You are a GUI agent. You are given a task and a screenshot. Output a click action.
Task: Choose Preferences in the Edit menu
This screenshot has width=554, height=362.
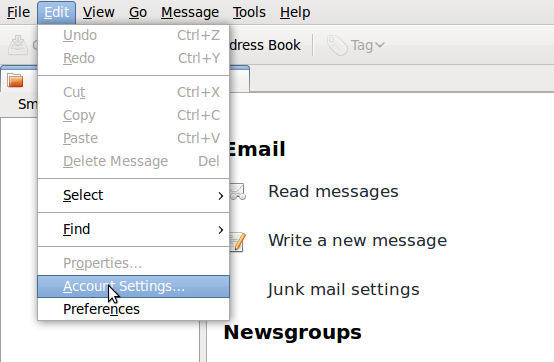pyautogui.click(x=134, y=309)
